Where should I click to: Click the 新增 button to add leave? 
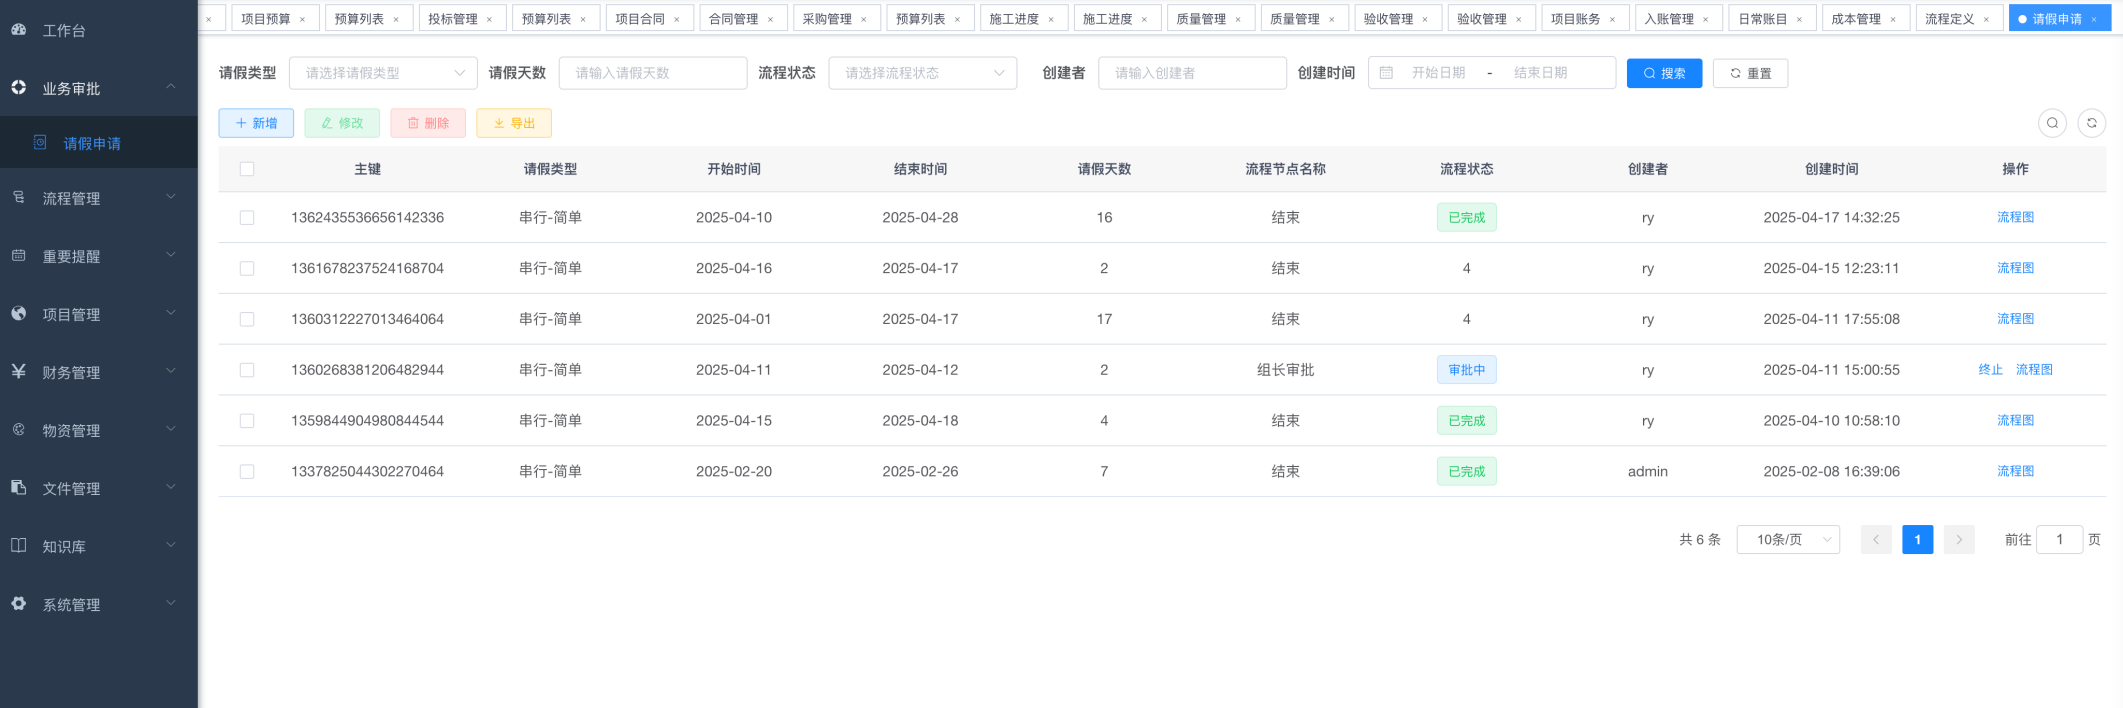pyautogui.click(x=256, y=123)
